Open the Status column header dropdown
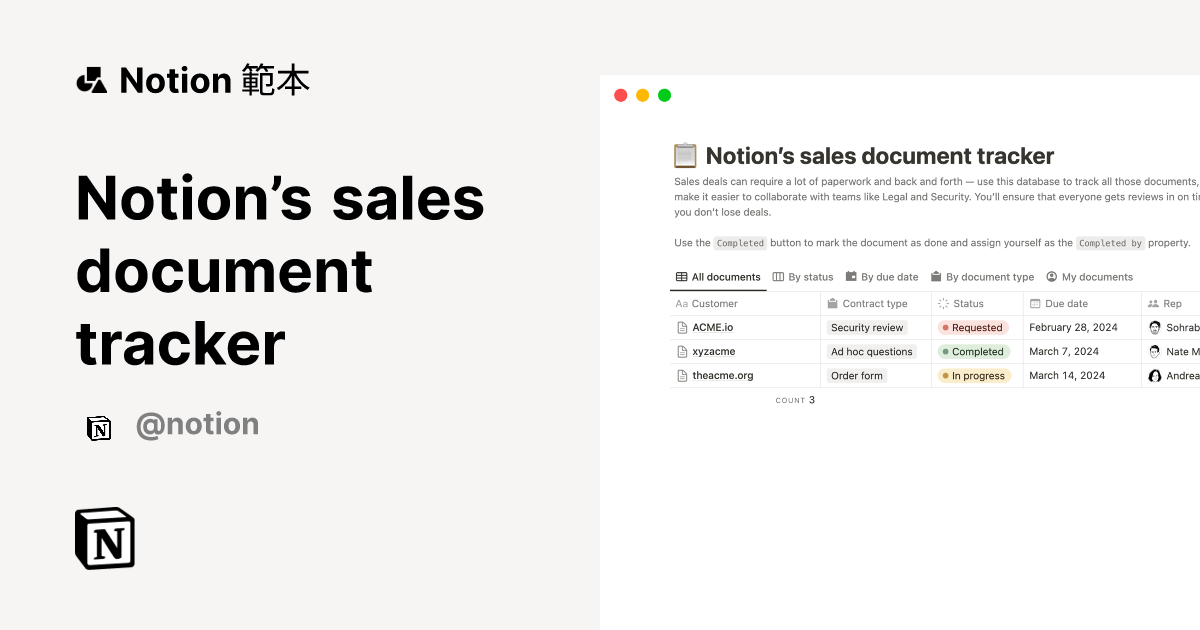Image resolution: width=1200 pixels, height=630 pixels. coord(966,303)
